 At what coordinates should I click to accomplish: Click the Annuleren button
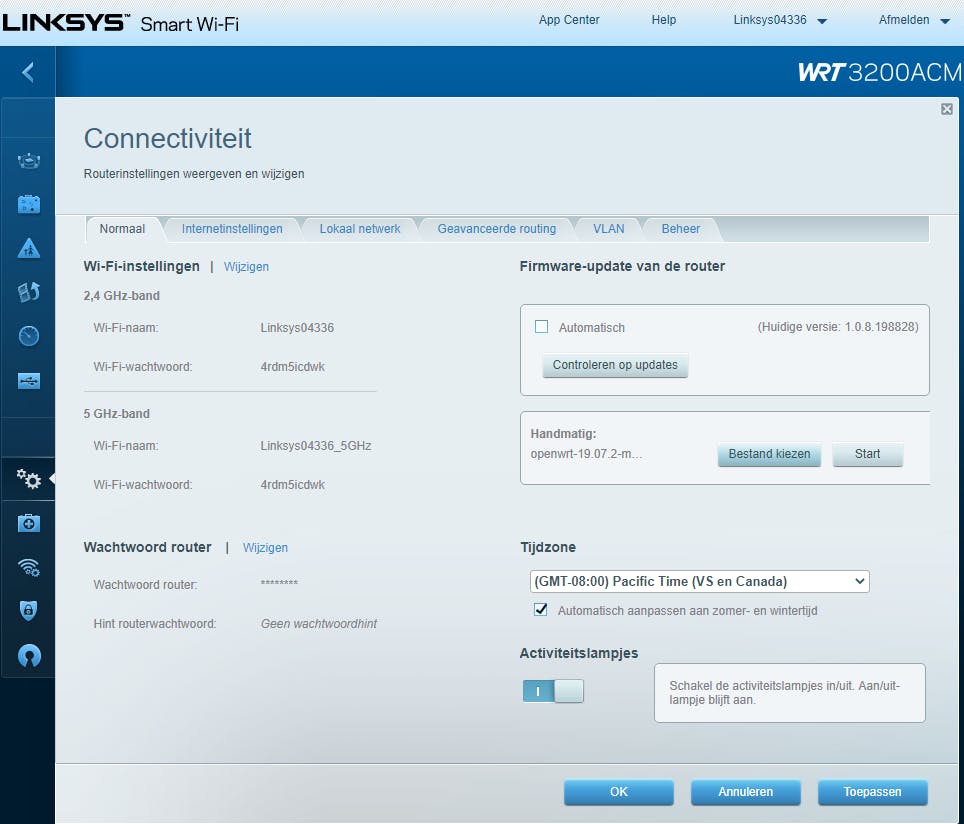(746, 792)
